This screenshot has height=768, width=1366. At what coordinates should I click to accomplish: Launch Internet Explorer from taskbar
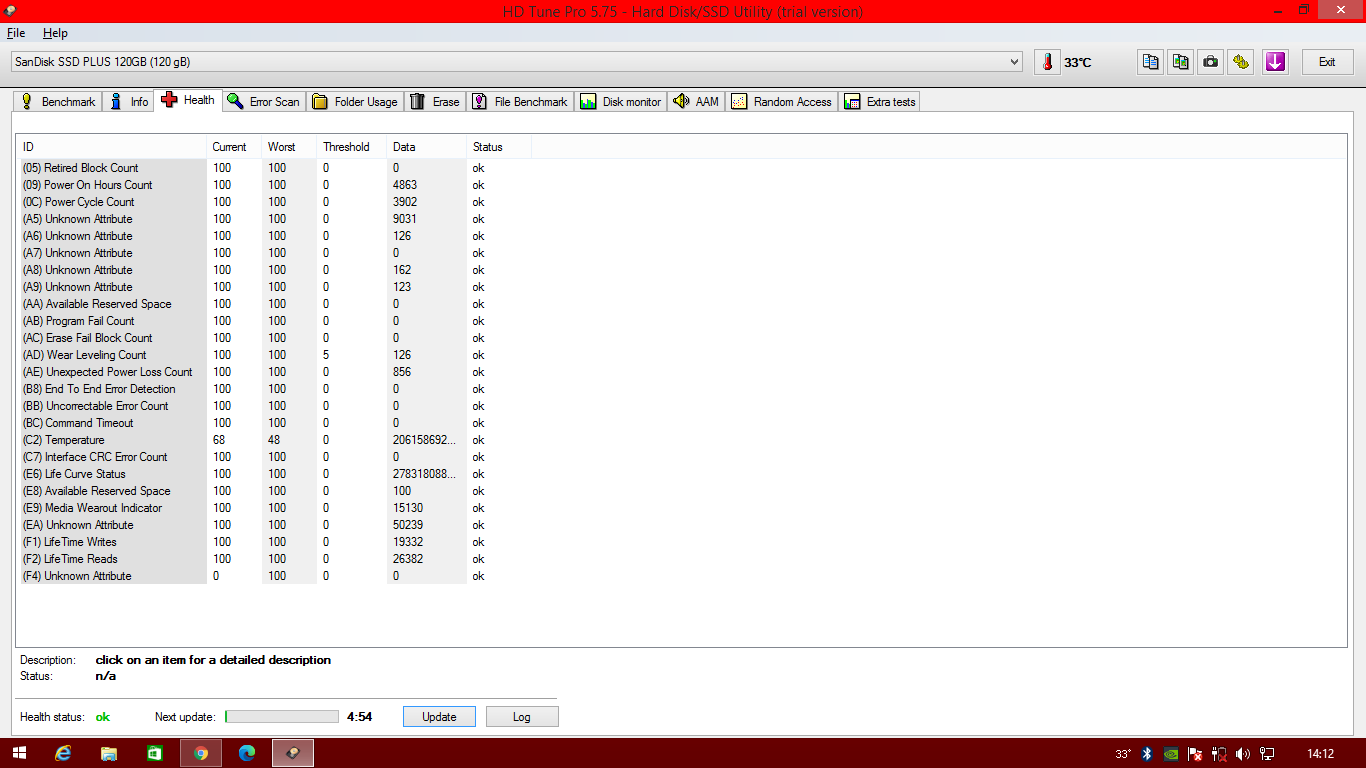coord(63,753)
